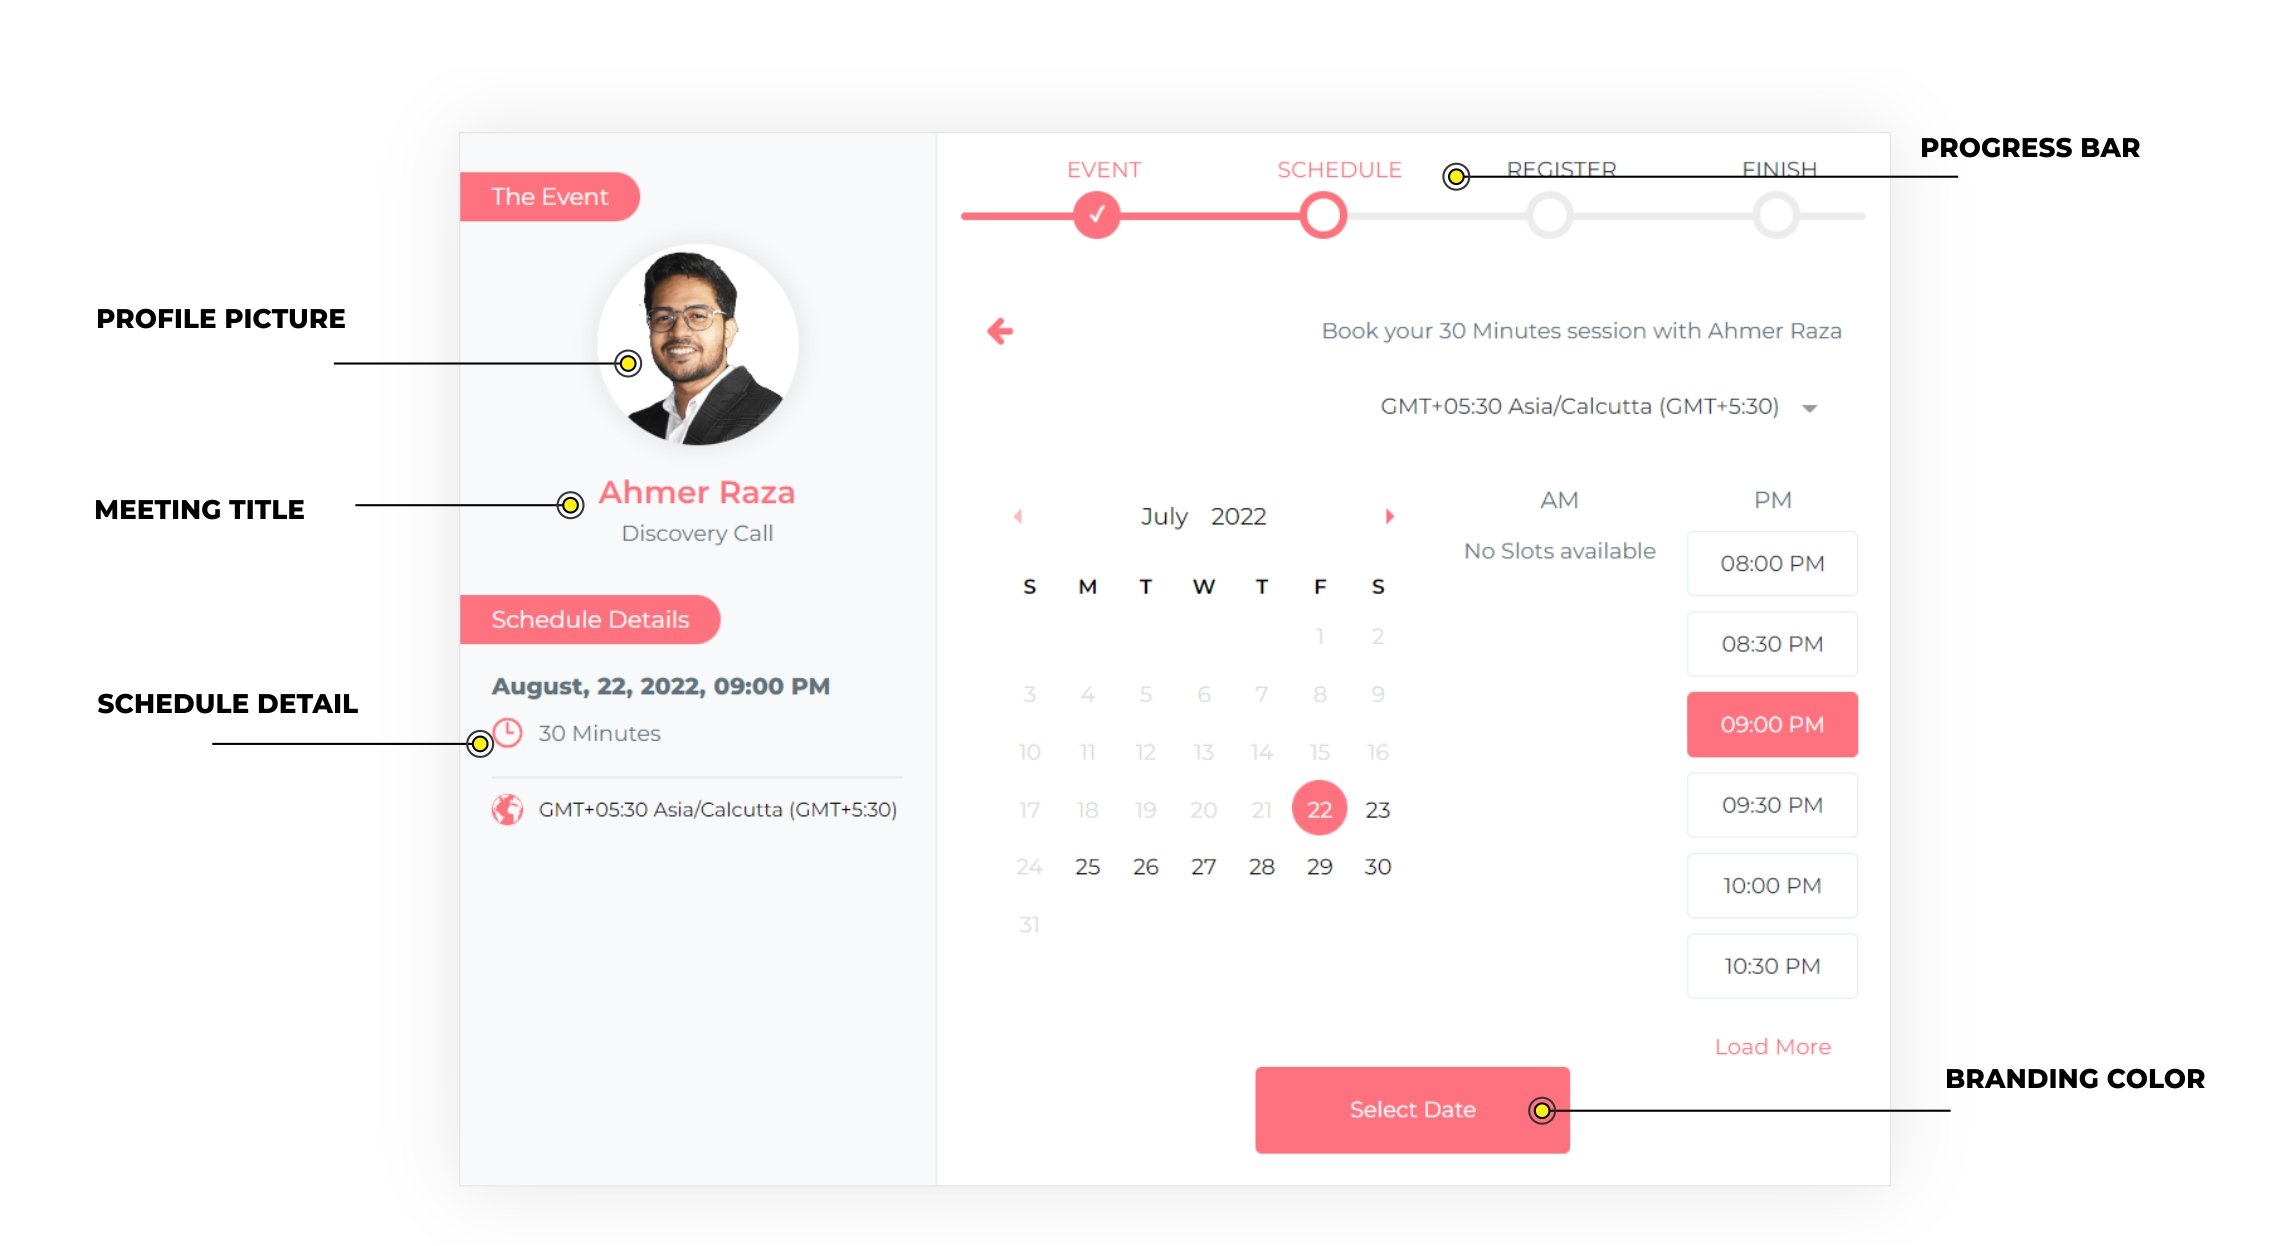Click the 09:00 PM highlighted time slot
The height and width of the screenshot is (1246, 2294).
[1769, 724]
